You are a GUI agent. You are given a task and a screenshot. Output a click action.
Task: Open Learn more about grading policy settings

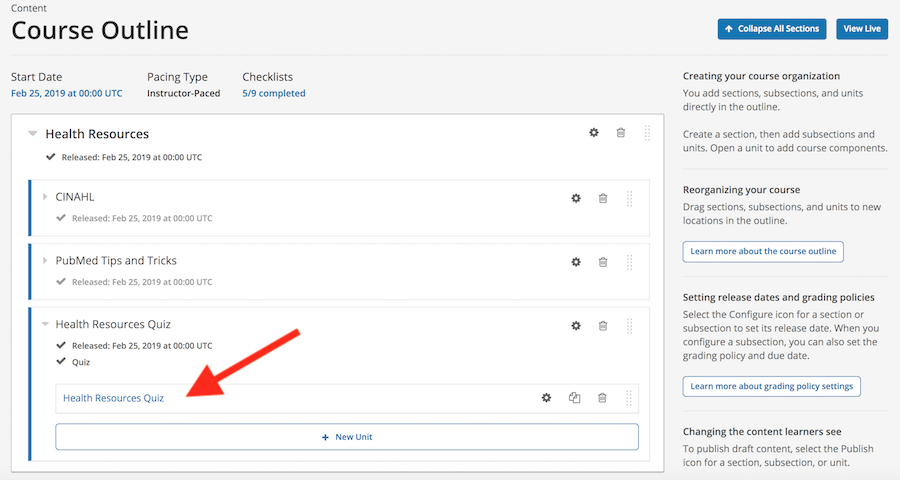[x=771, y=386]
